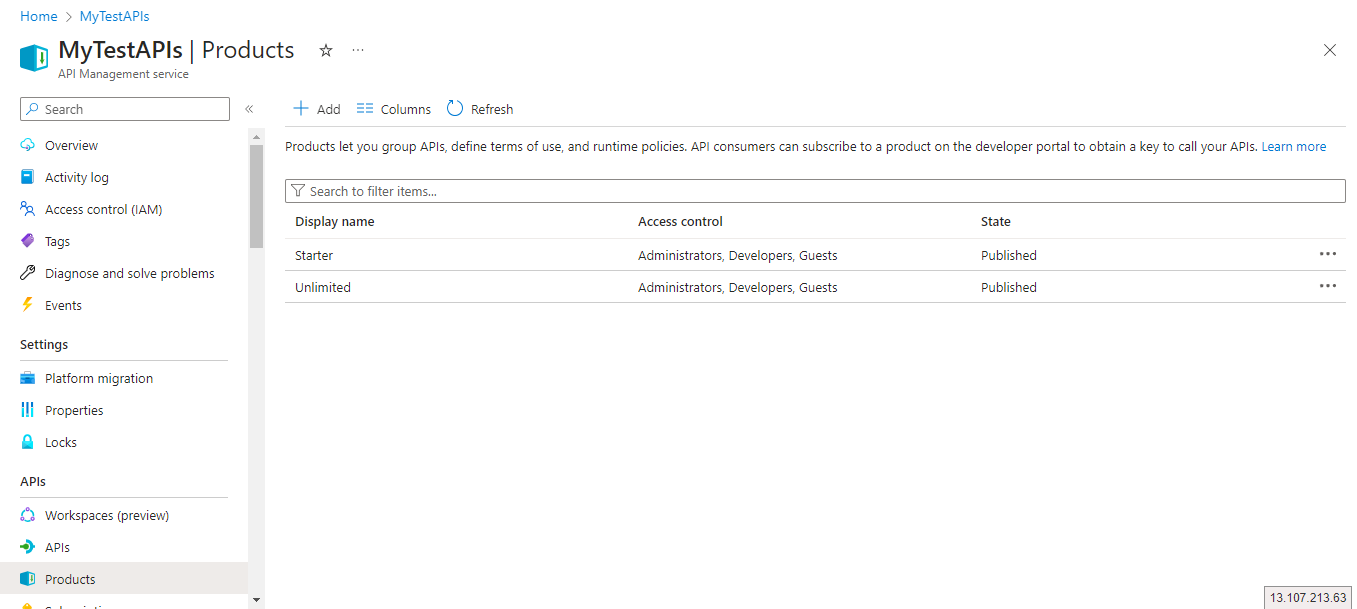Click the Workspaces preview icon
Image resolution: width=1357 pixels, height=609 pixels.
click(28, 515)
